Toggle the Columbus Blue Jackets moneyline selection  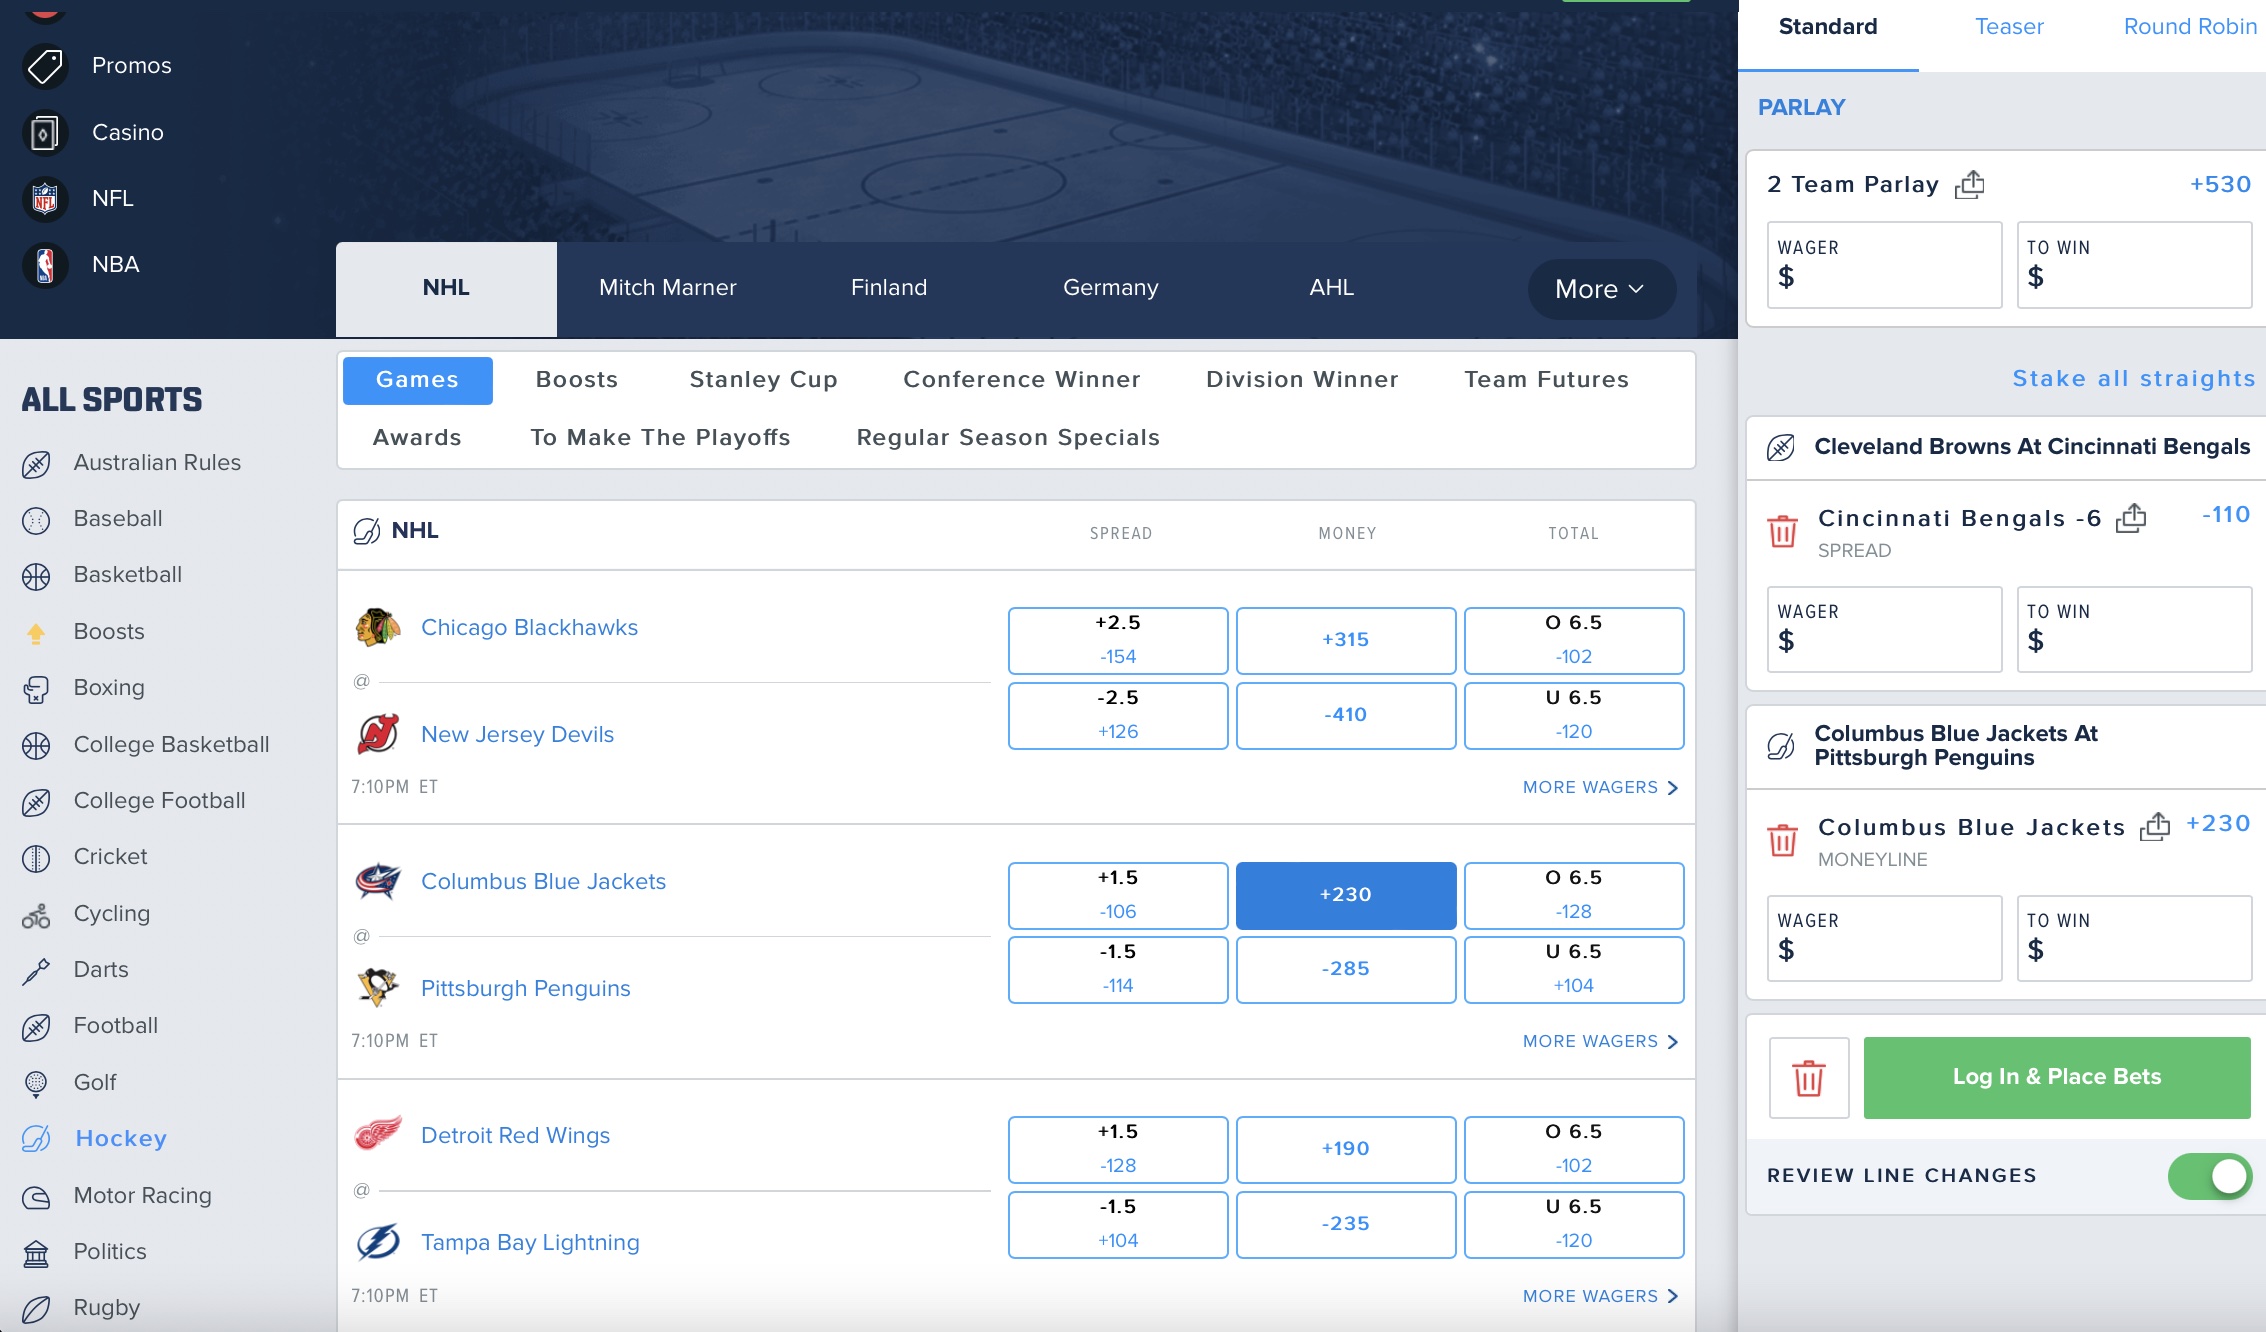[1345, 894]
